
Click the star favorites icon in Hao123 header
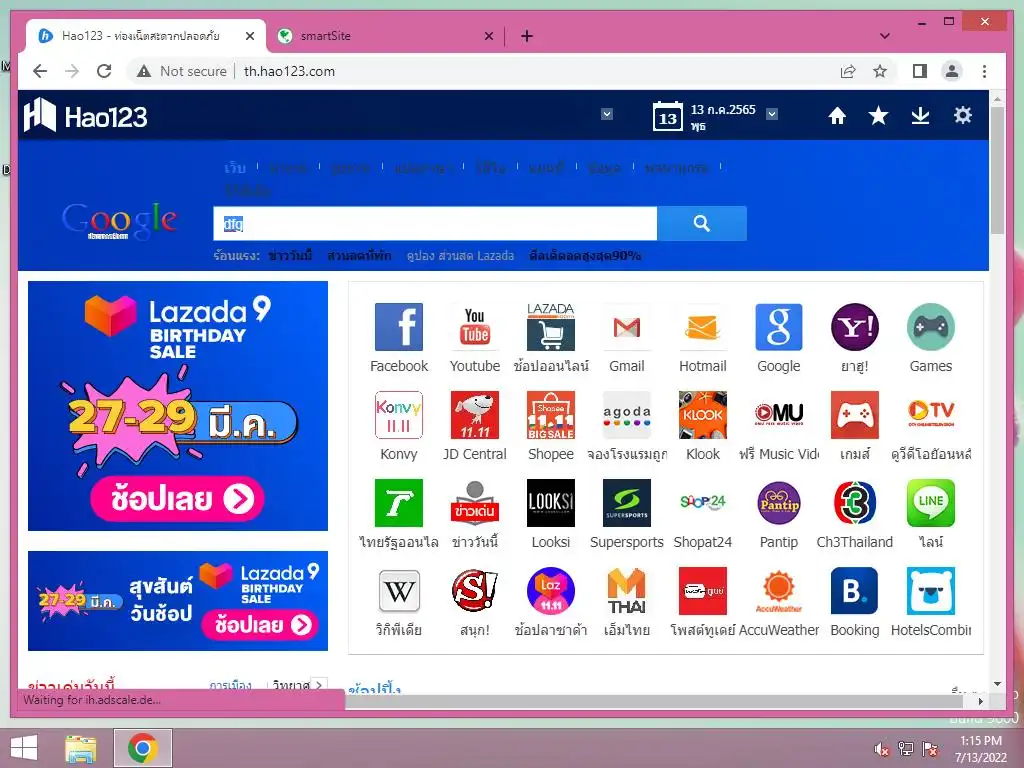point(878,116)
